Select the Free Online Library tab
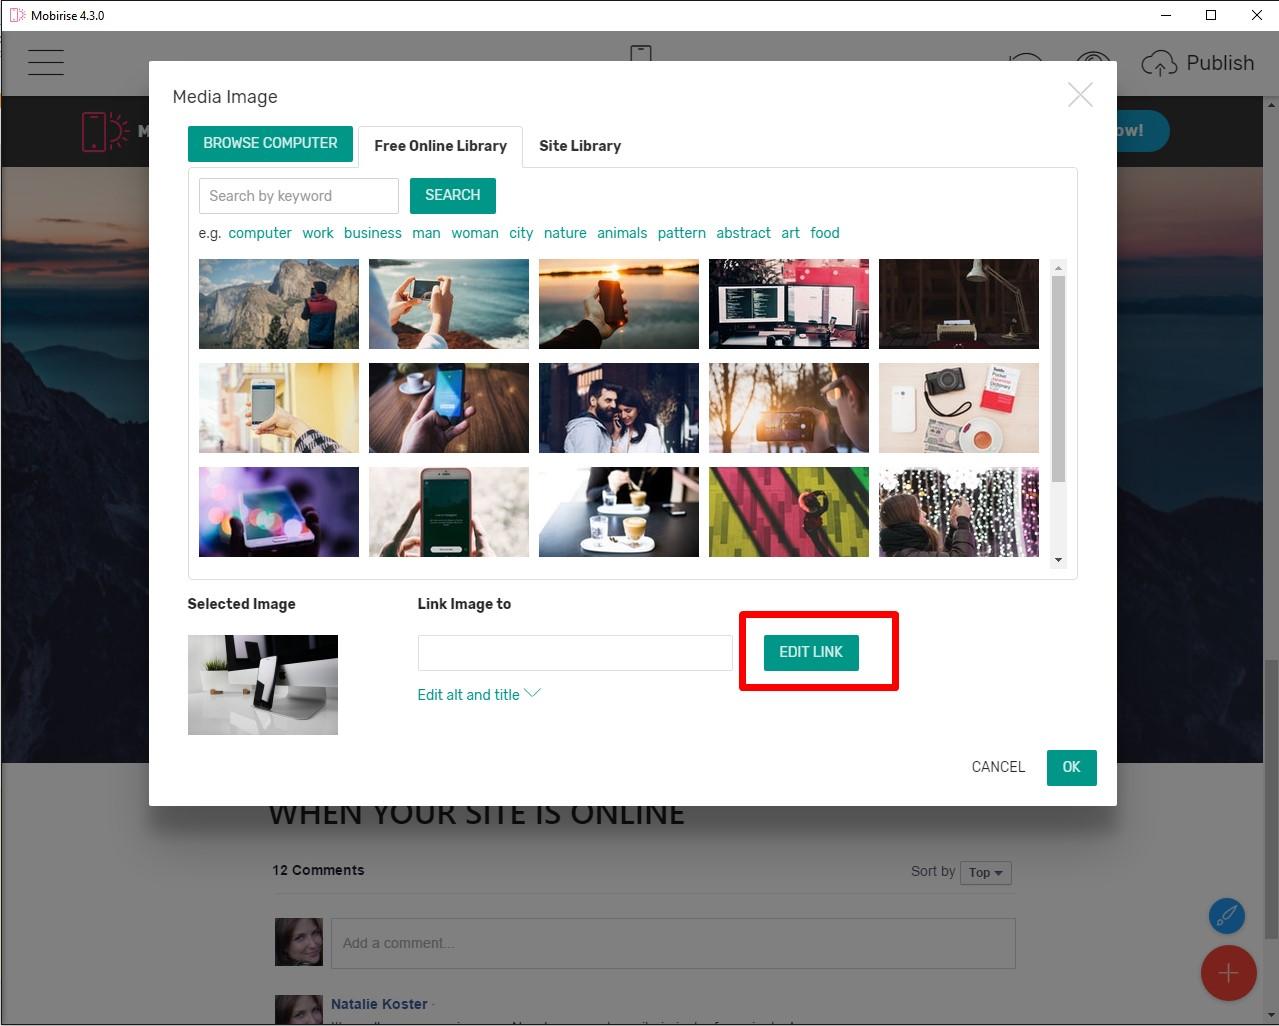 click(440, 146)
